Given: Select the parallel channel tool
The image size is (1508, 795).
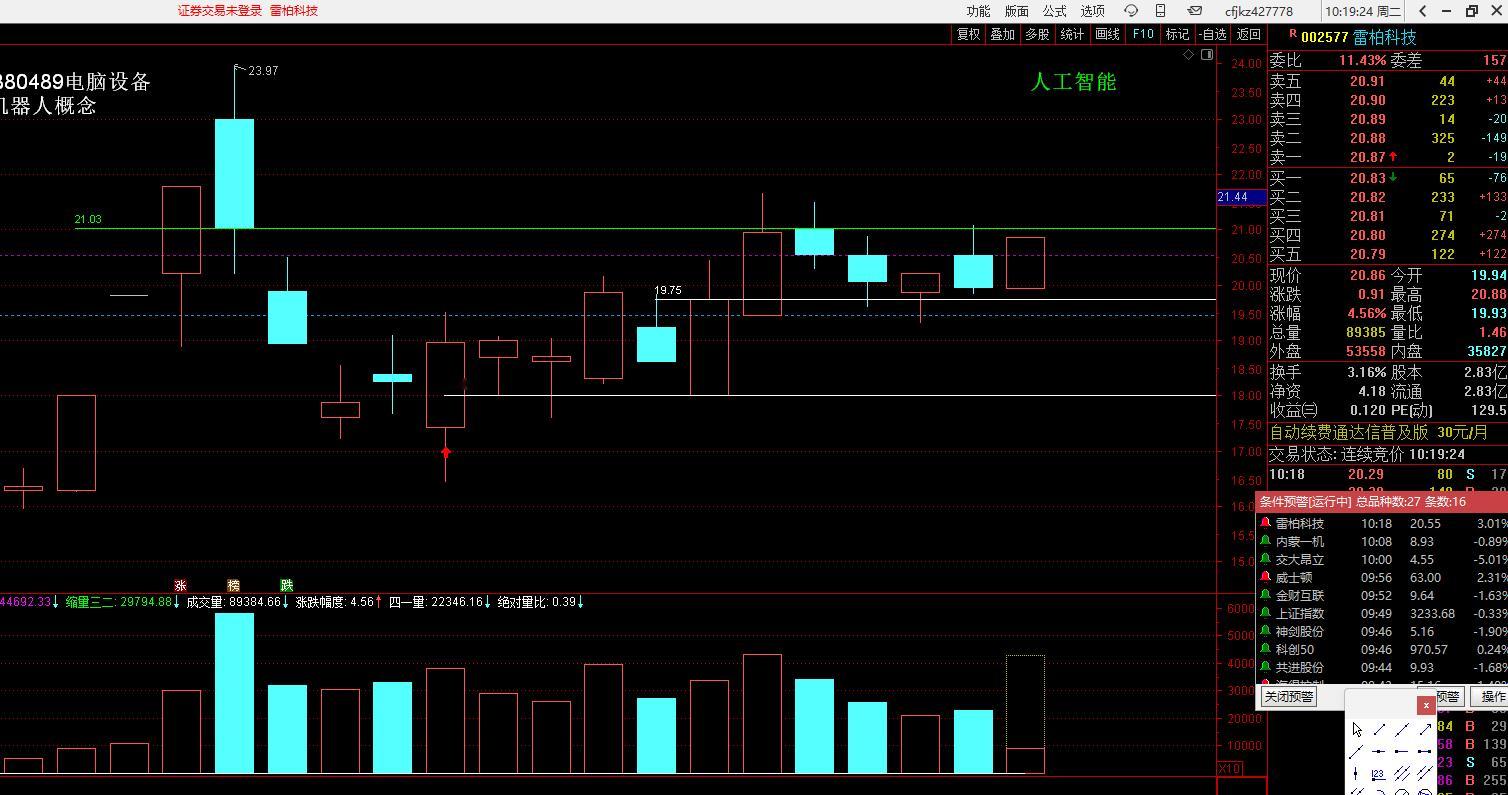Looking at the screenshot, I should pos(1425,773).
